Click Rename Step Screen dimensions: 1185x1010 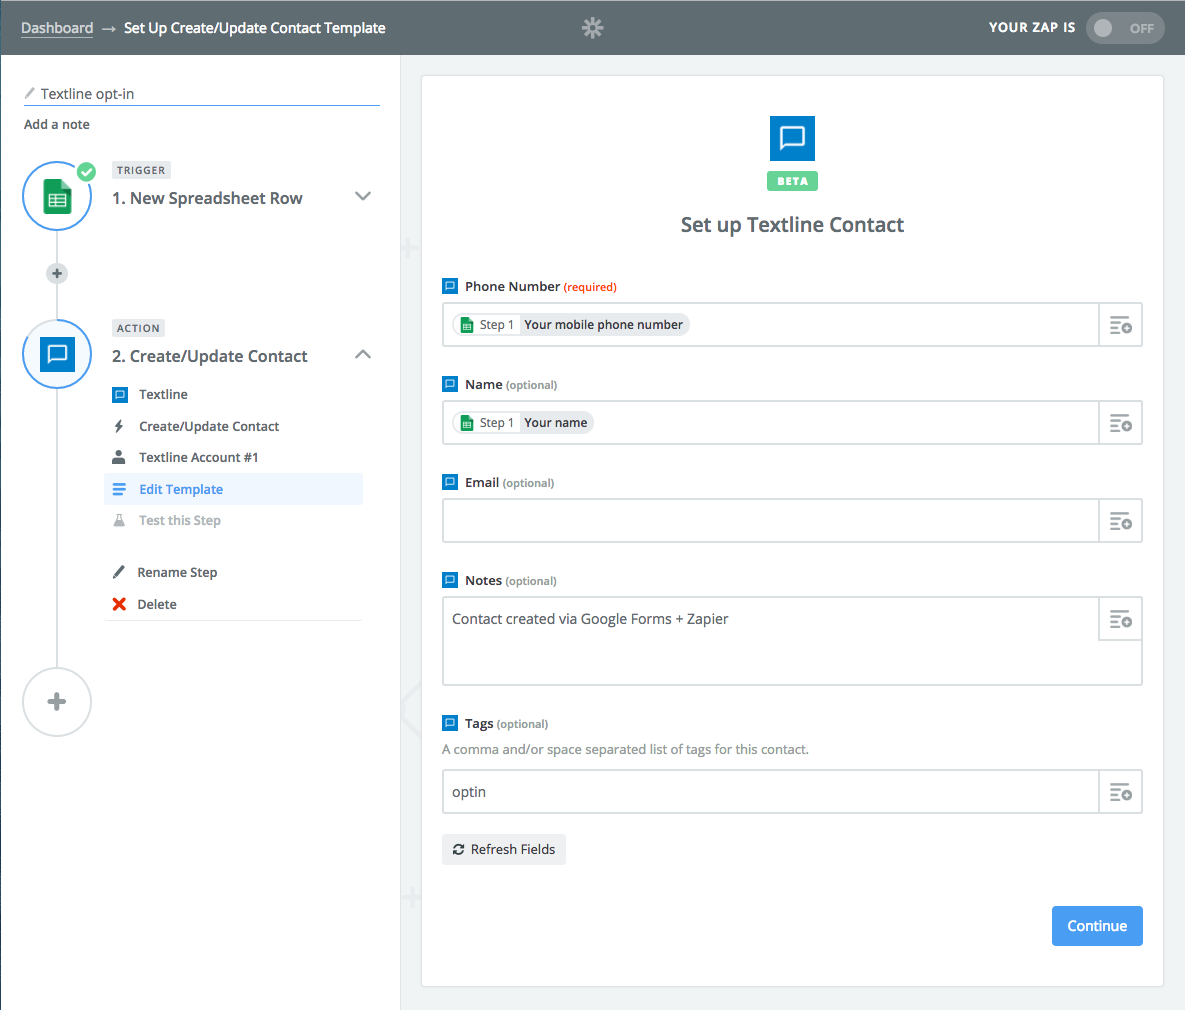pos(177,572)
